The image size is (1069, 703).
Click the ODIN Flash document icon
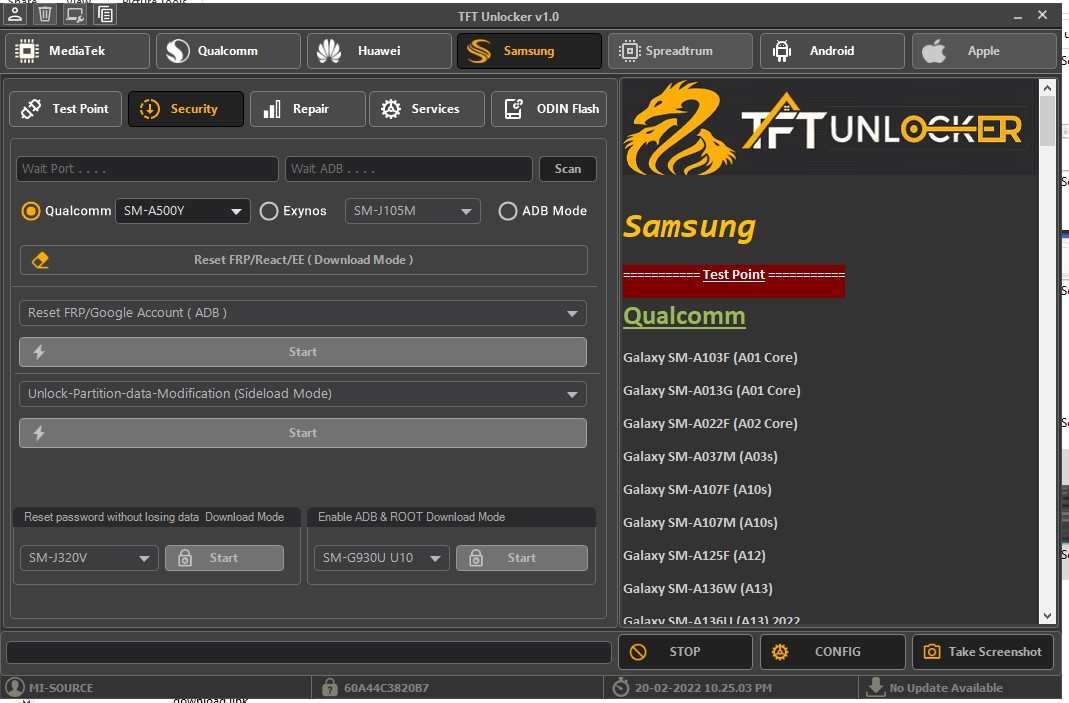513,109
